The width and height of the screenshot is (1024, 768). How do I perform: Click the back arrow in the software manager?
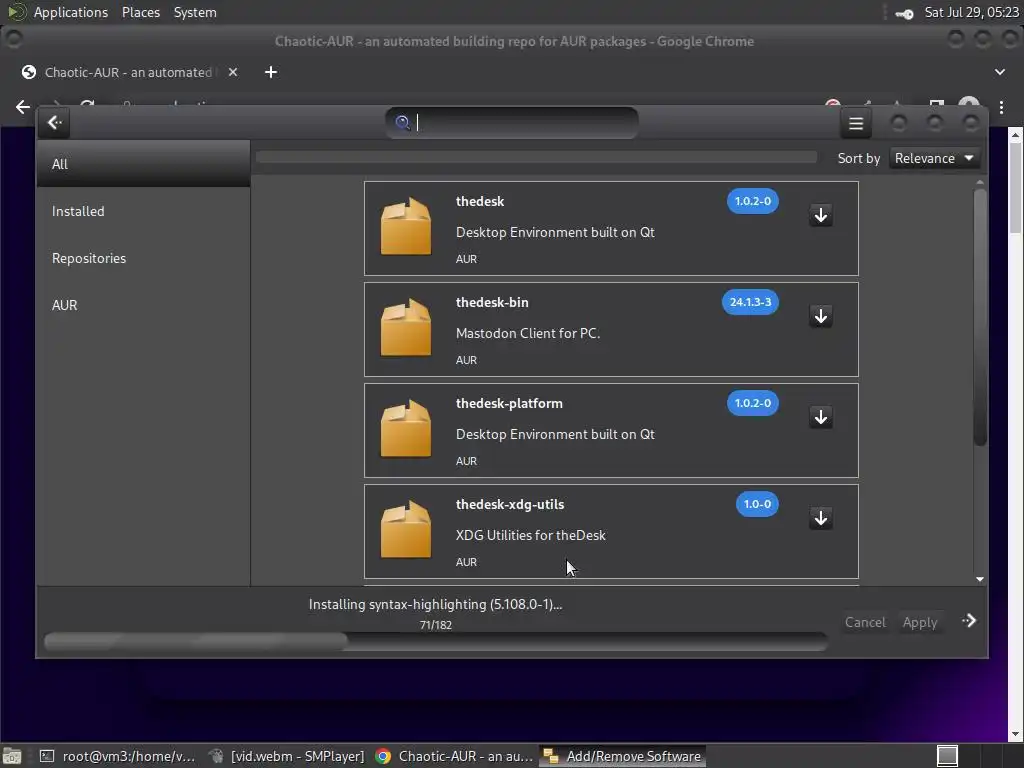54,123
